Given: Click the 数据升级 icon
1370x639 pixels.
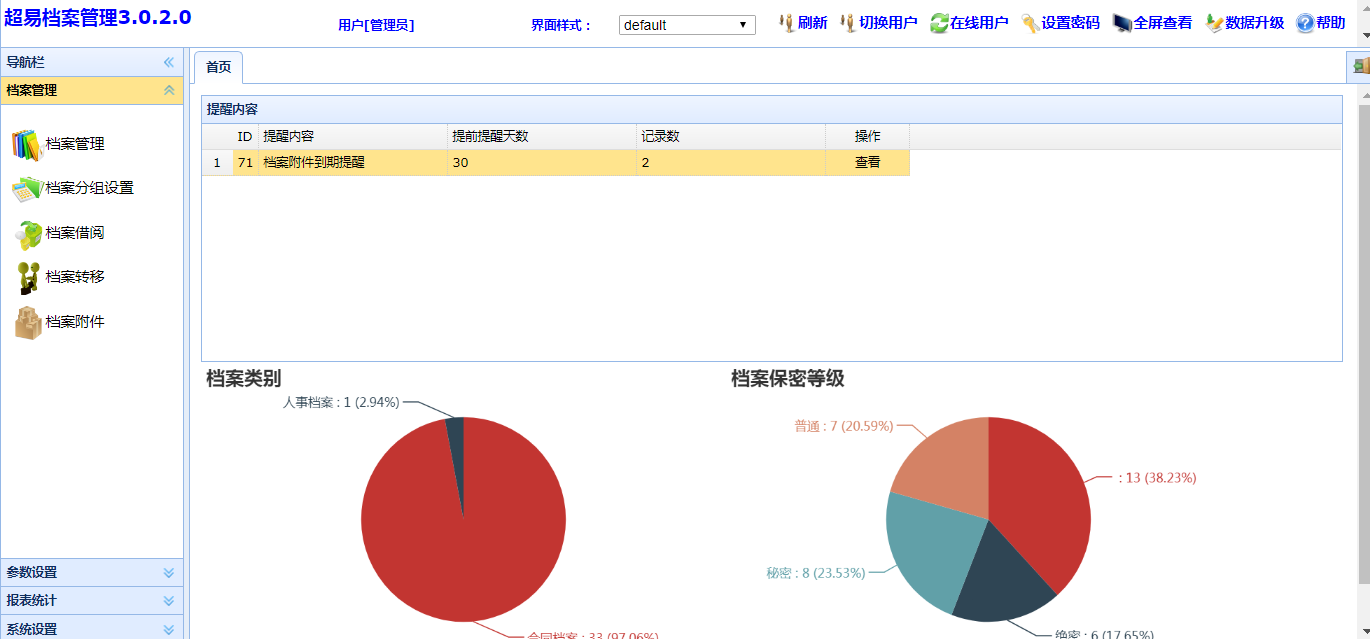Looking at the screenshot, I should pos(1215,23).
